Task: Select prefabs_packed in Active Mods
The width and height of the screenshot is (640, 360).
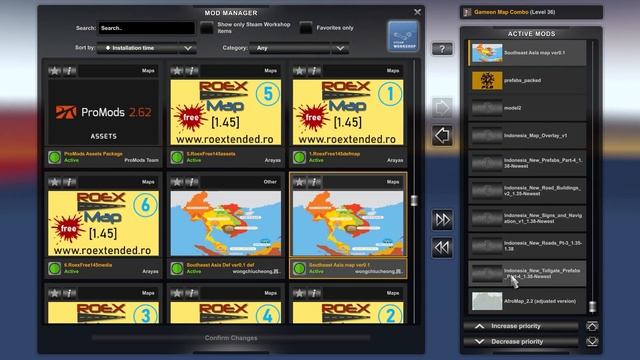Action: tap(527, 80)
